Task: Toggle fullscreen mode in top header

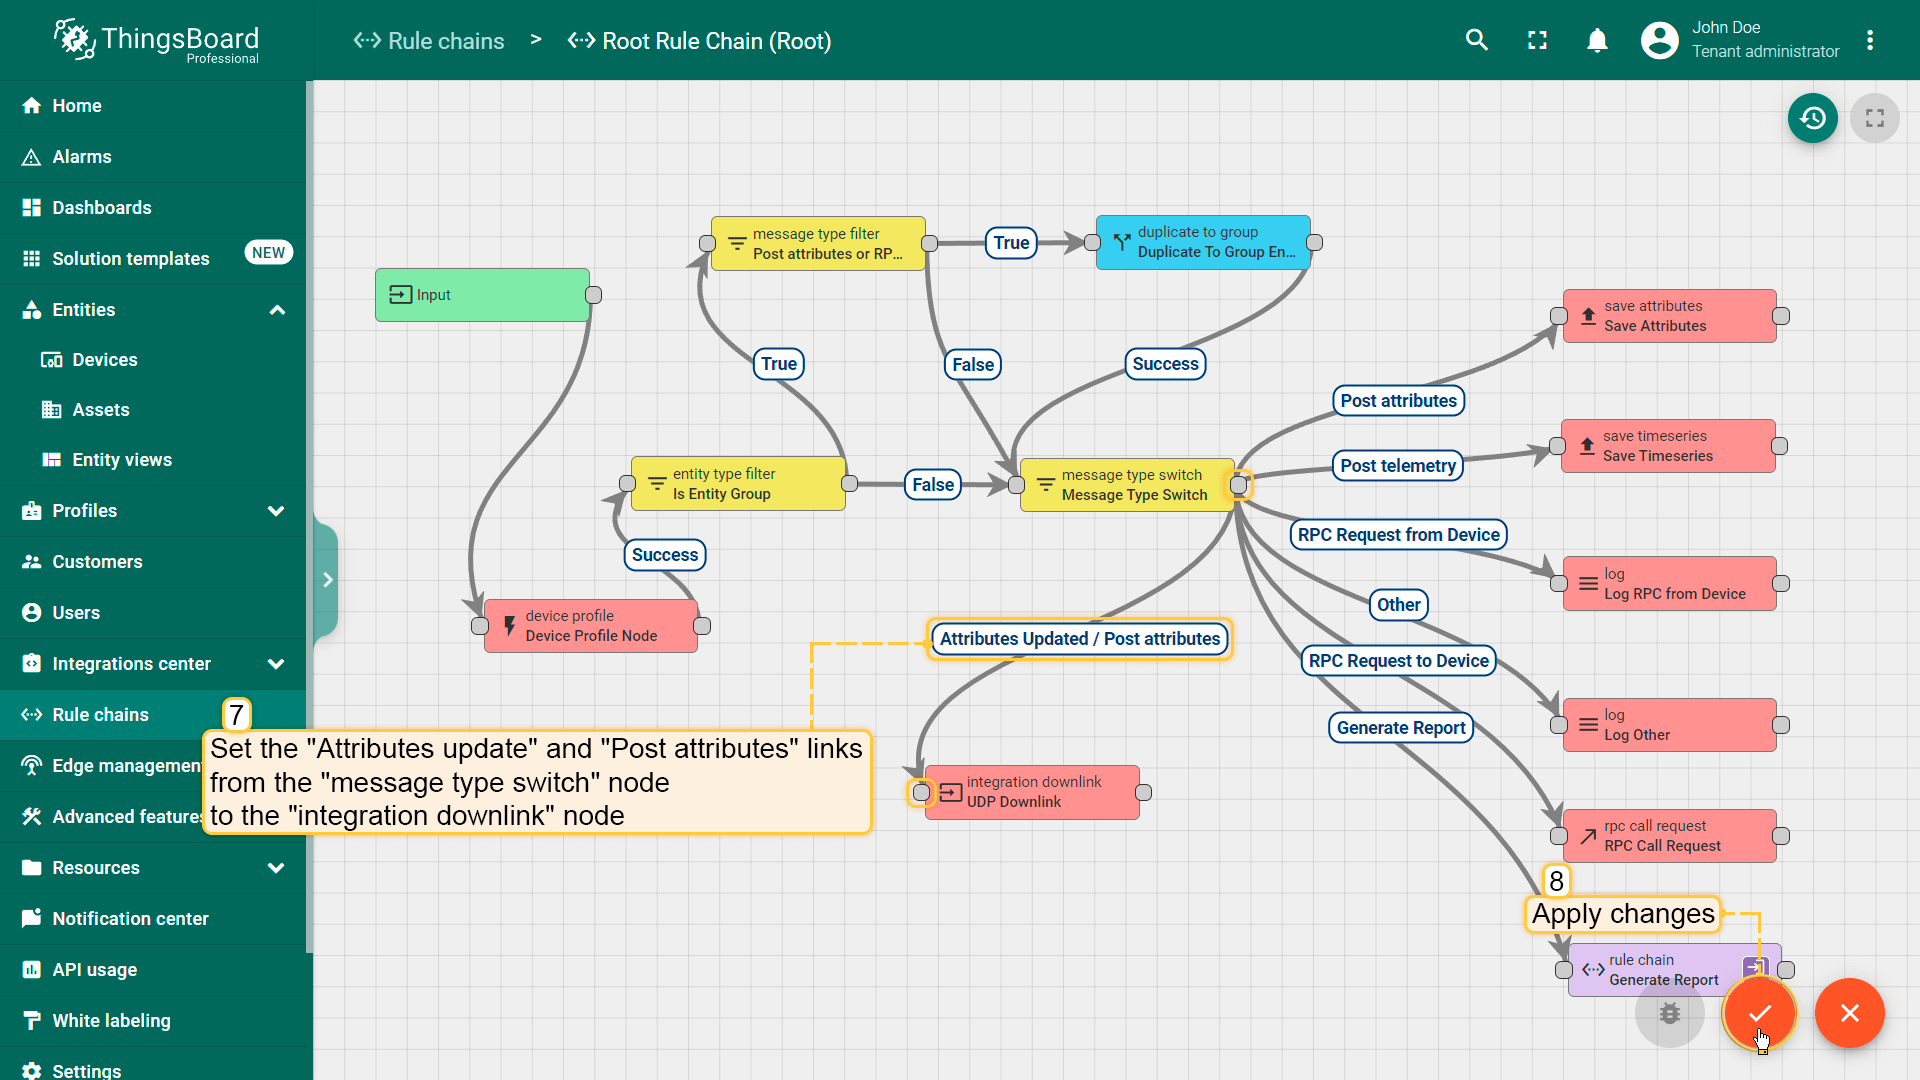Action: pos(1537,40)
